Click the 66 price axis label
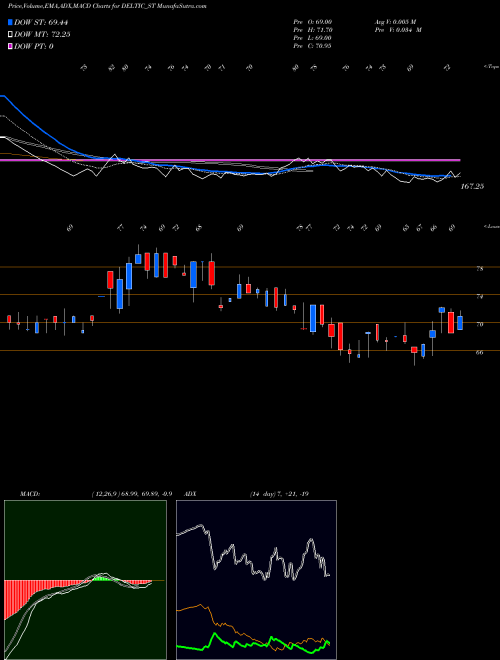Screen dimensions: 500x660 (479, 352)
